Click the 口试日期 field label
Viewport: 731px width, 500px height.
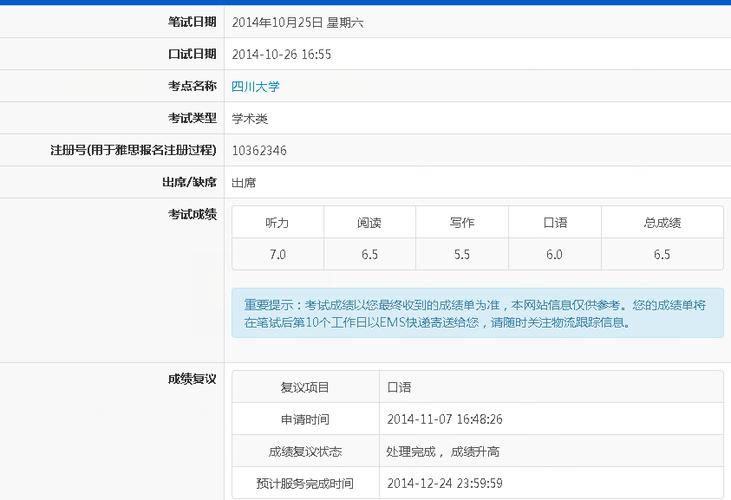point(192,54)
